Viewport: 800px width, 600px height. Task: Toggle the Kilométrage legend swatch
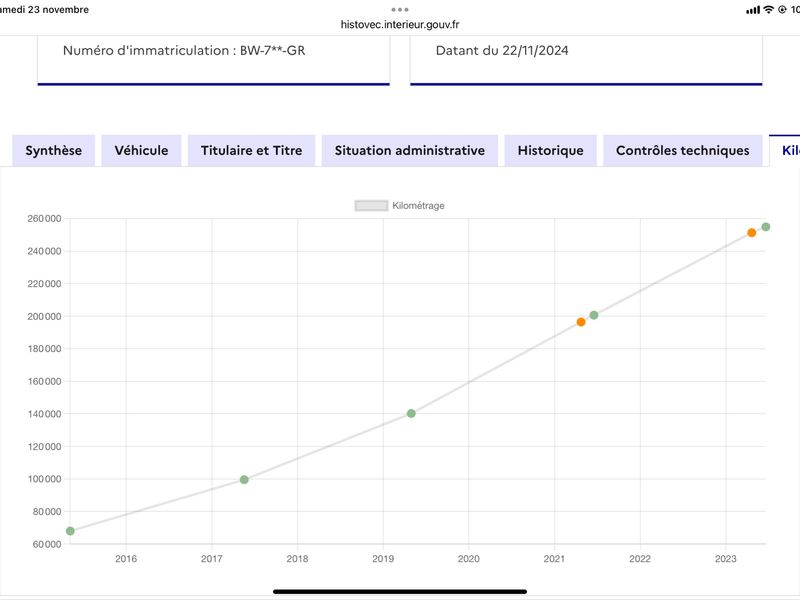pos(371,206)
